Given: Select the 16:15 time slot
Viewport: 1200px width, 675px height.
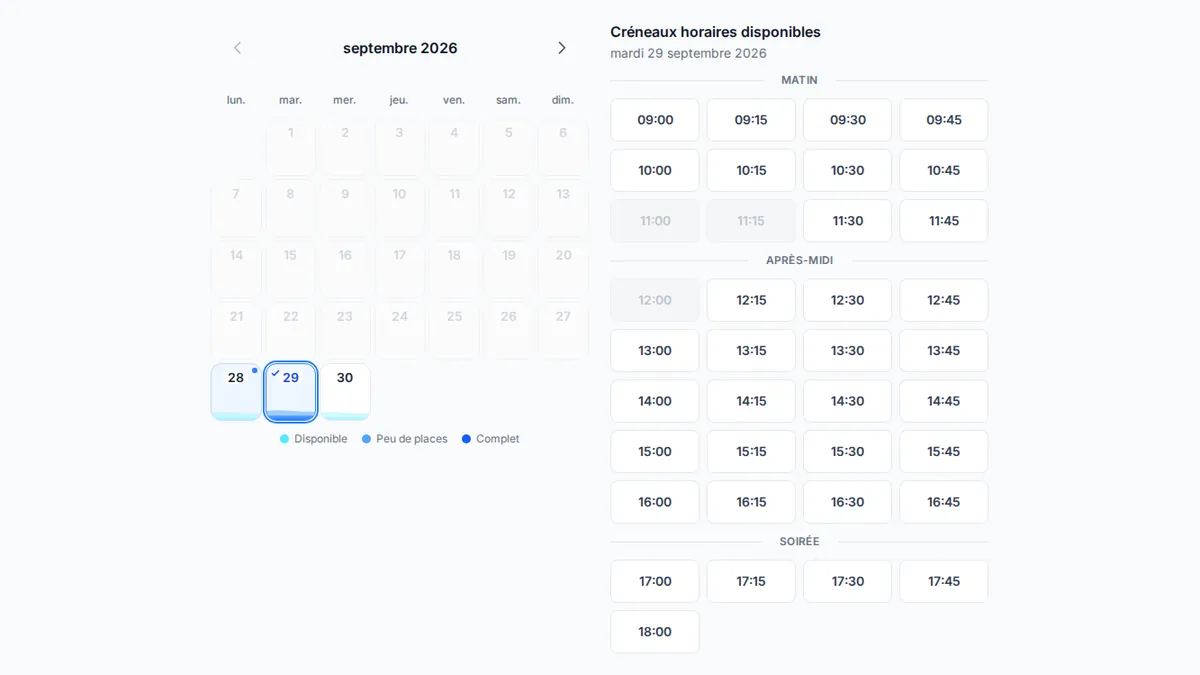Looking at the screenshot, I should pos(751,502).
